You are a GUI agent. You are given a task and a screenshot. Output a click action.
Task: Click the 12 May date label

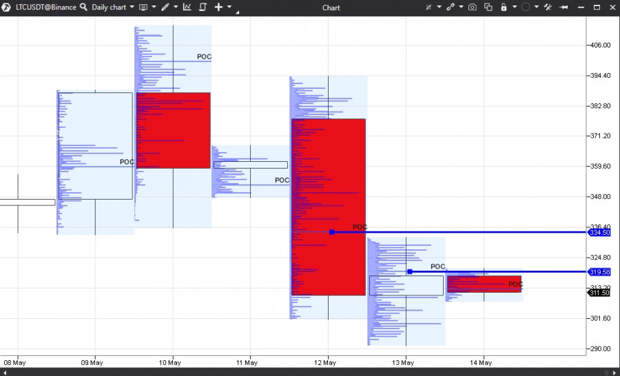pos(325,363)
